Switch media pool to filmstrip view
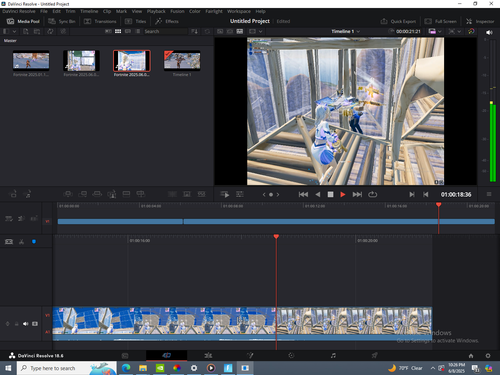The image size is (500, 375). coord(128,31)
